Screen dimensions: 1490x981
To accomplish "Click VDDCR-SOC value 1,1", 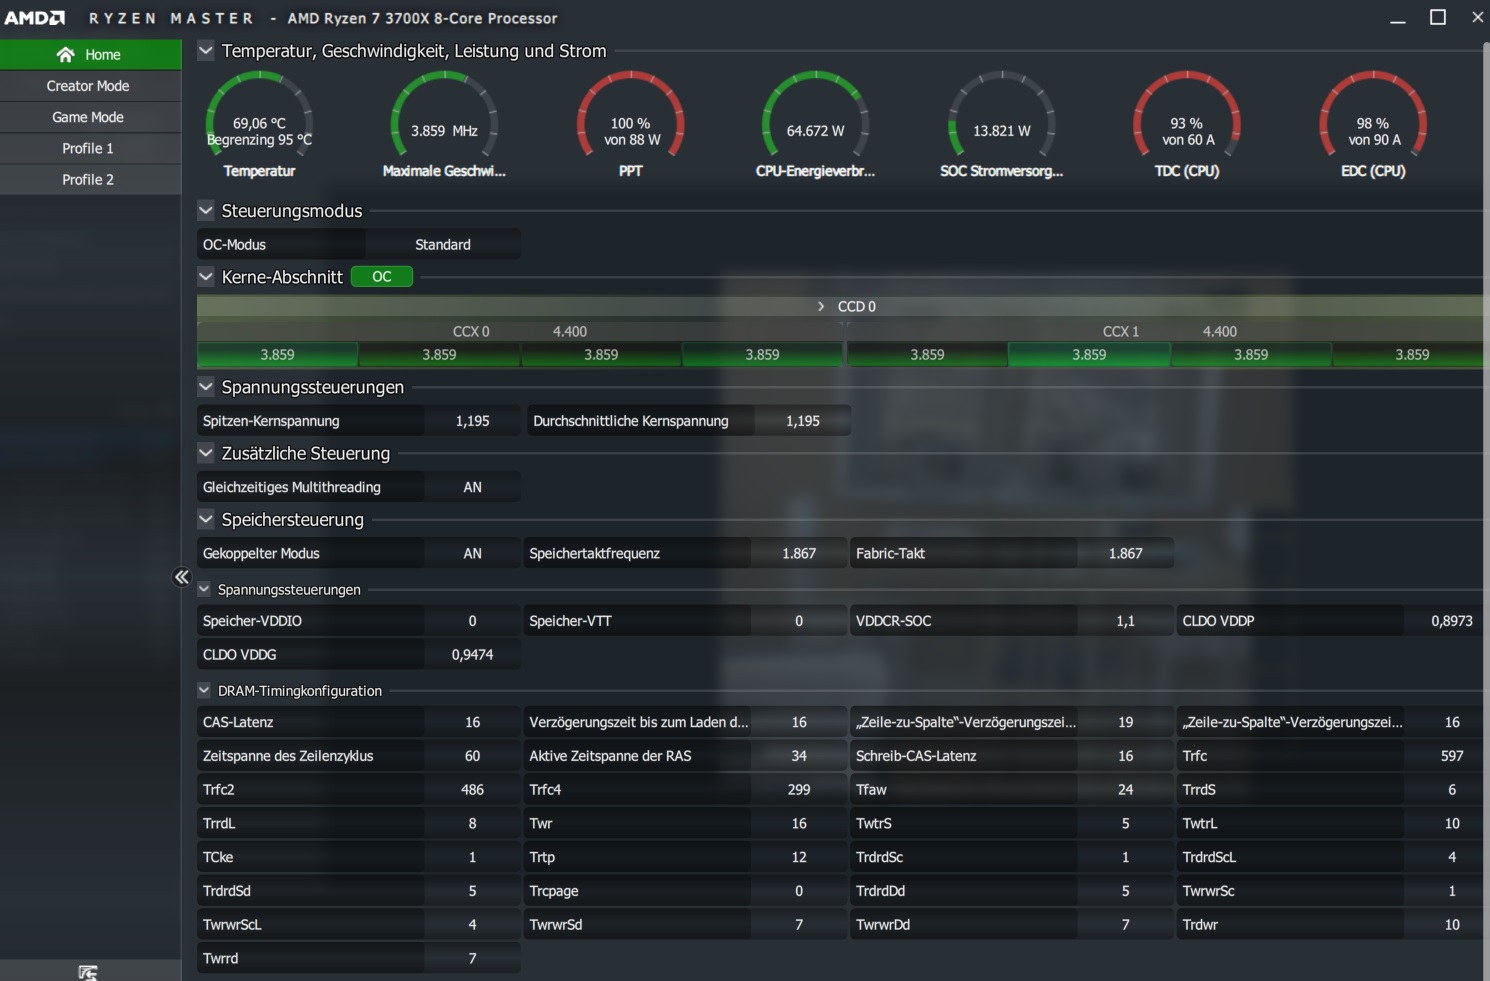I will [1125, 621].
